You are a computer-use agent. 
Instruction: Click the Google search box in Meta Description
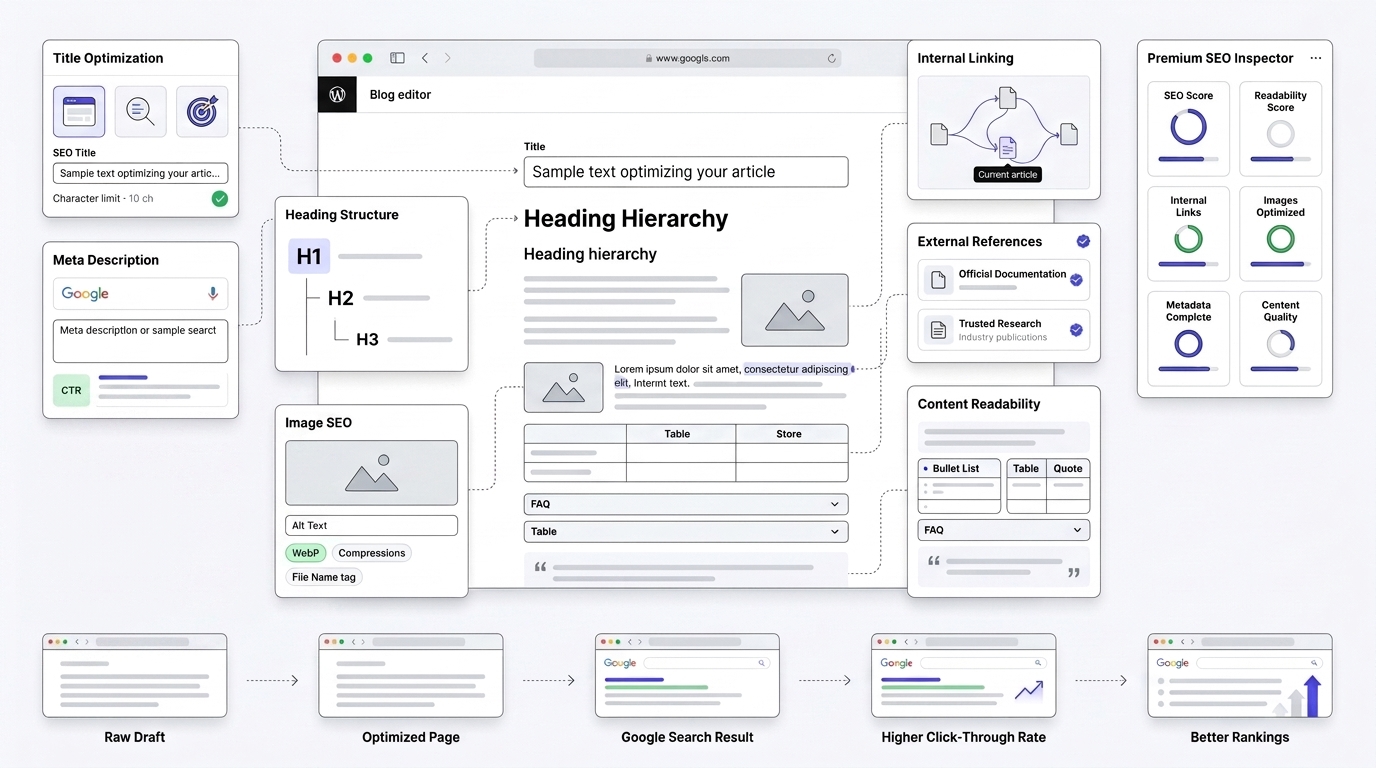point(140,294)
